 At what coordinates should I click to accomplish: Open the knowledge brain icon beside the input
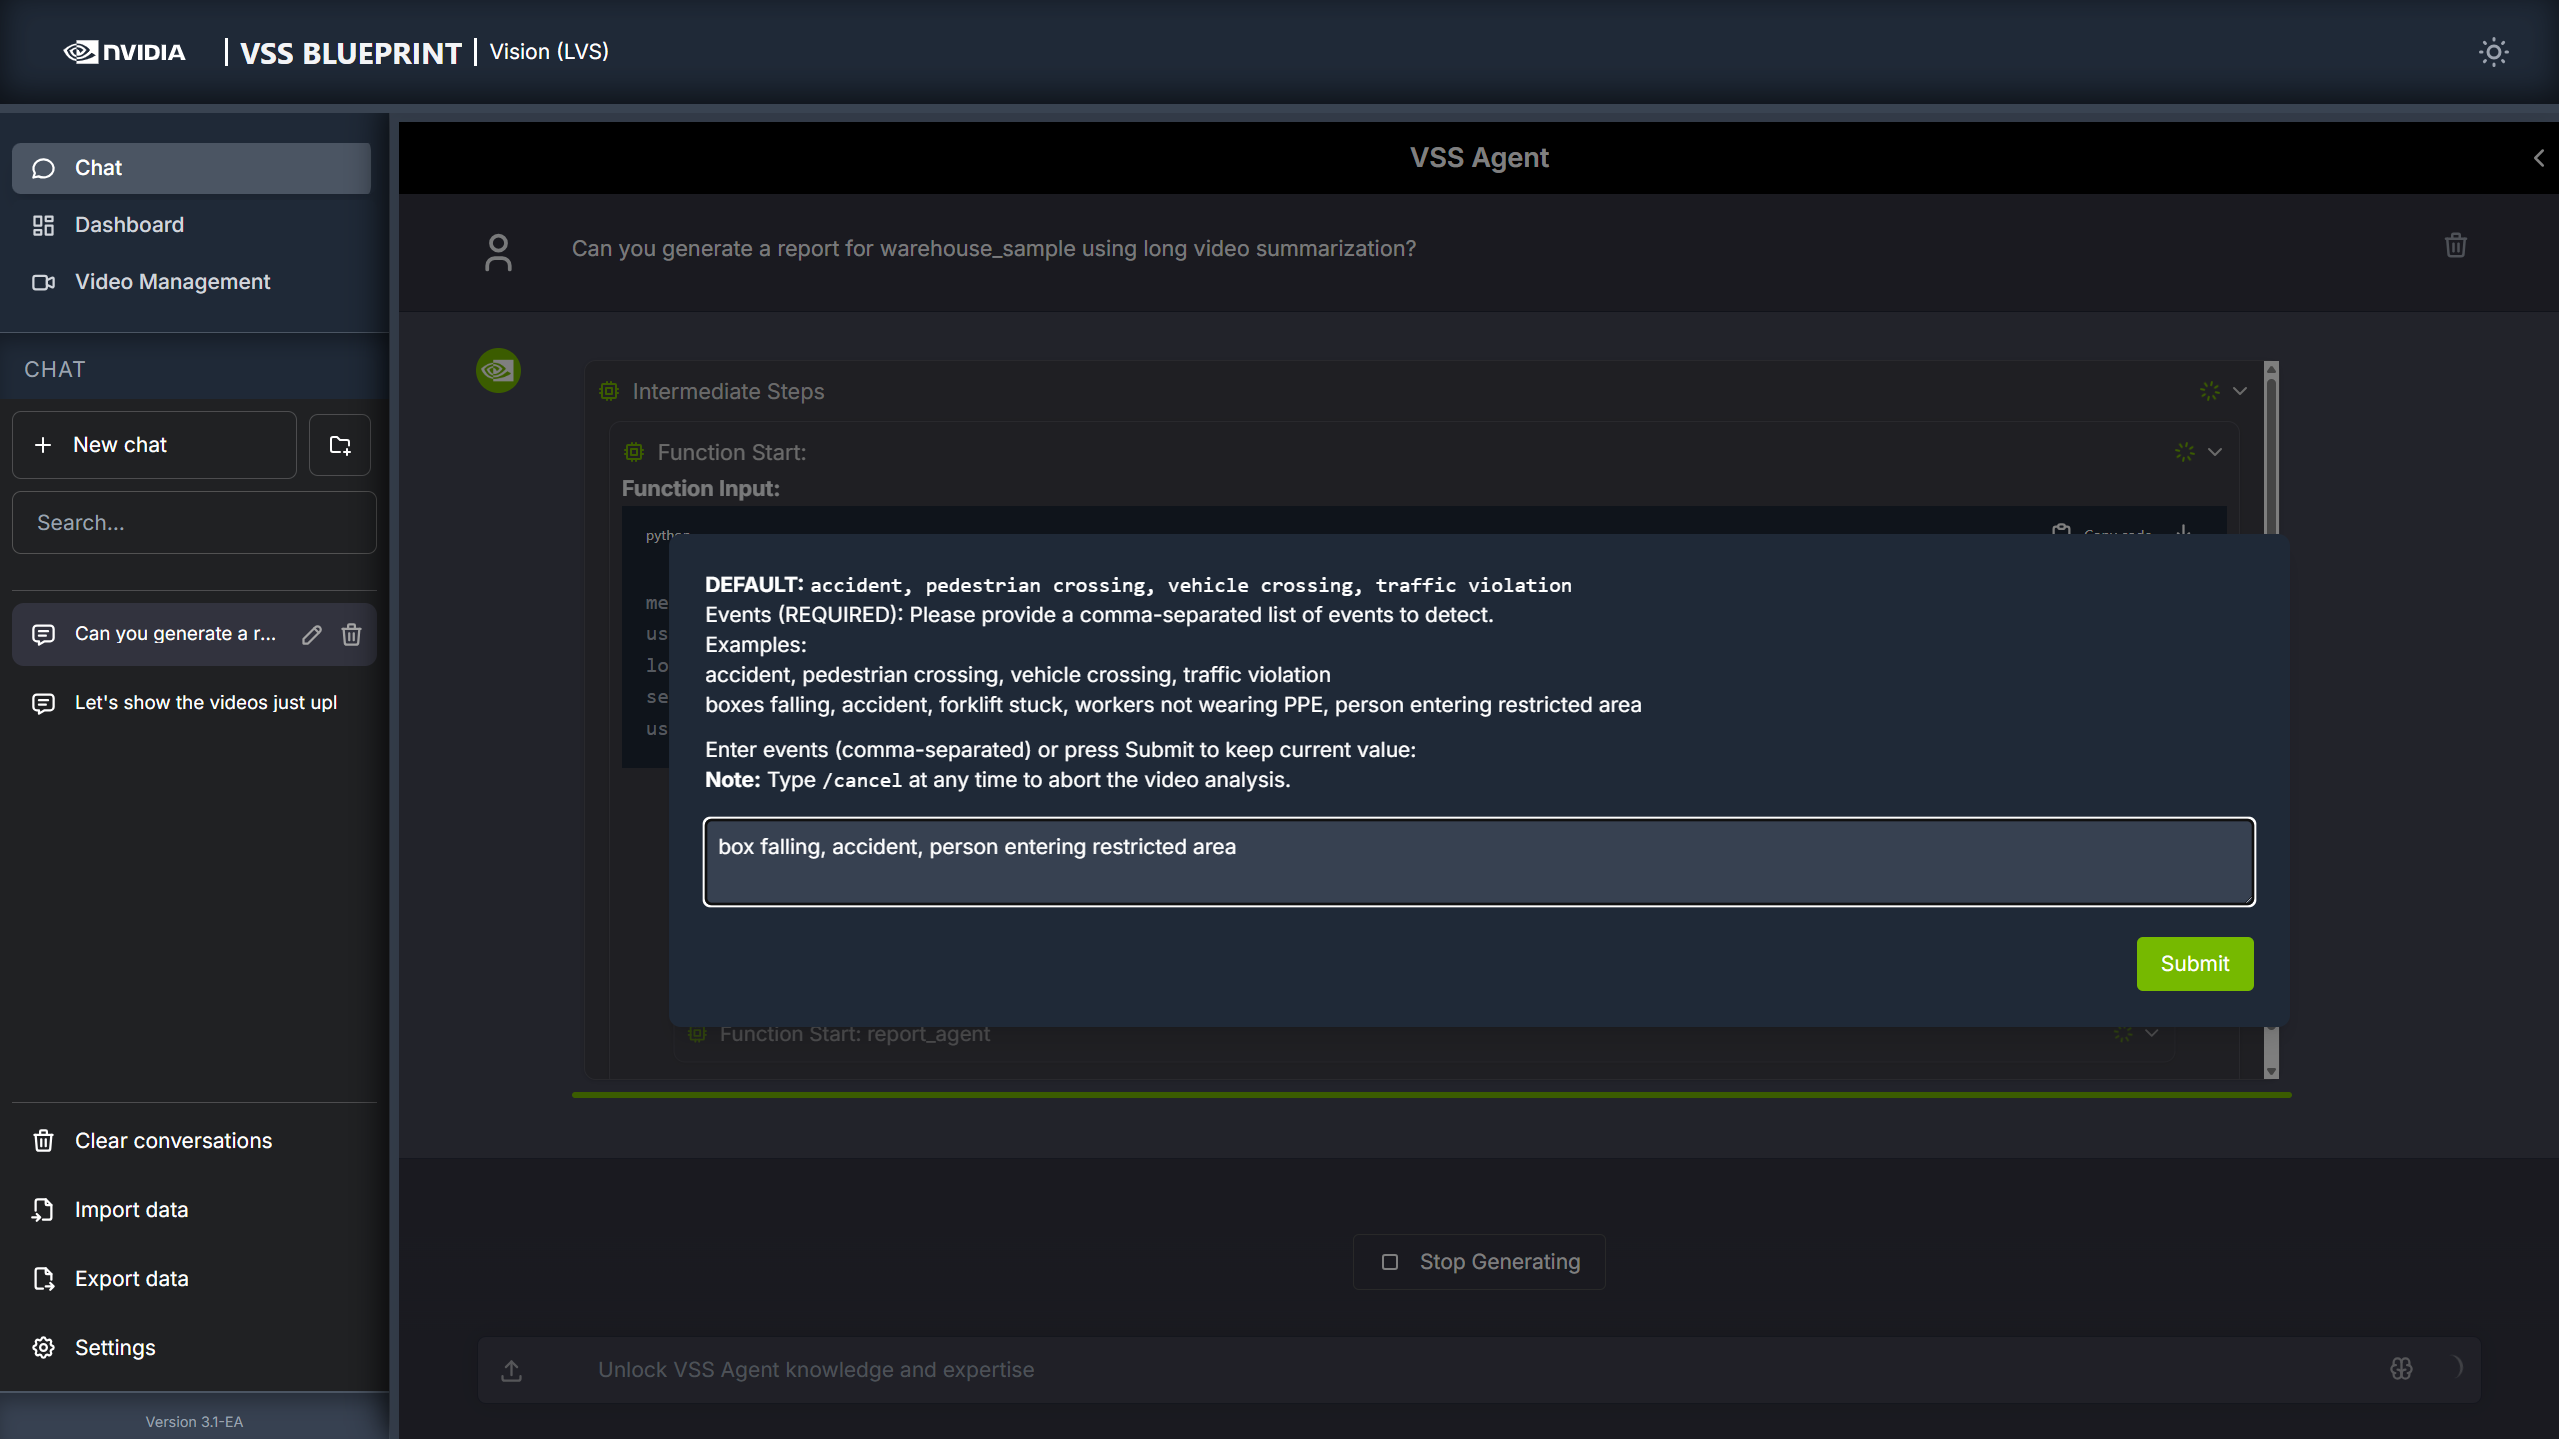tap(2401, 1368)
